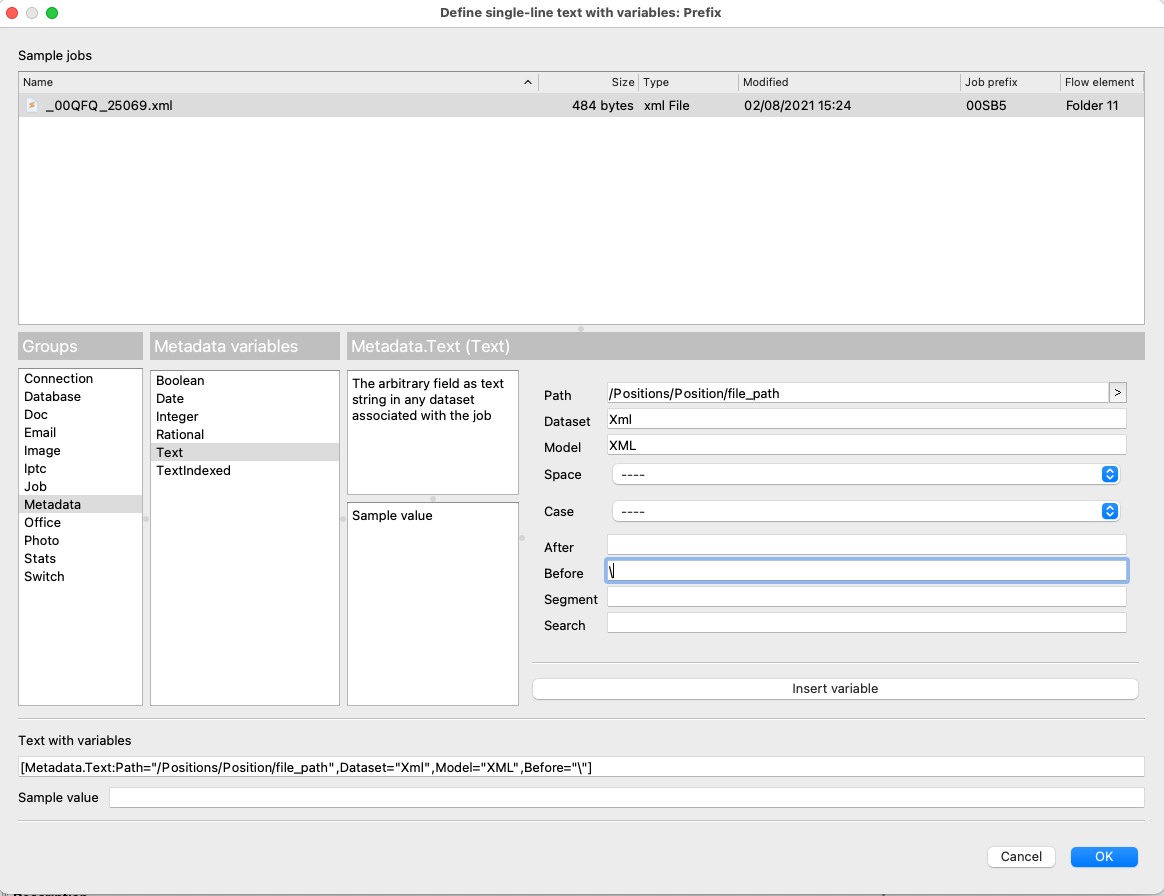The image size is (1164, 896).
Task: Click the Search input field
Action: tap(866, 623)
